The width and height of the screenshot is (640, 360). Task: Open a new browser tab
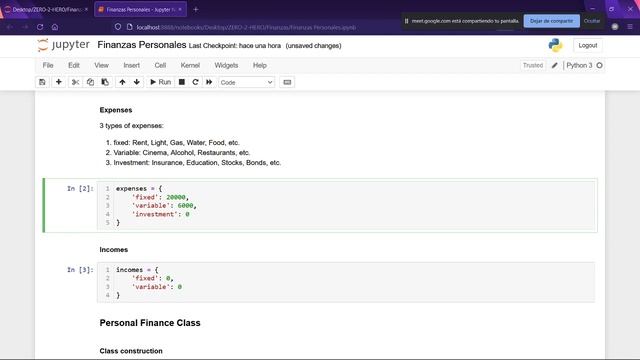coord(196,9)
